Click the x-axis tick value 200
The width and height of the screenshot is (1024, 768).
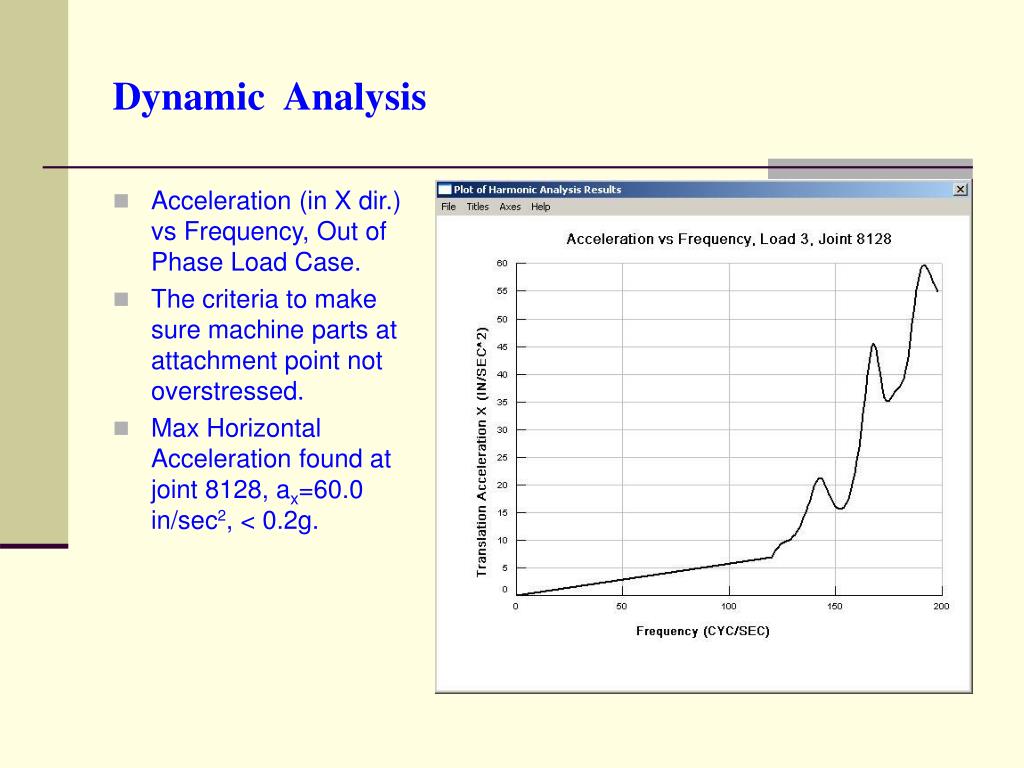coord(941,606)
